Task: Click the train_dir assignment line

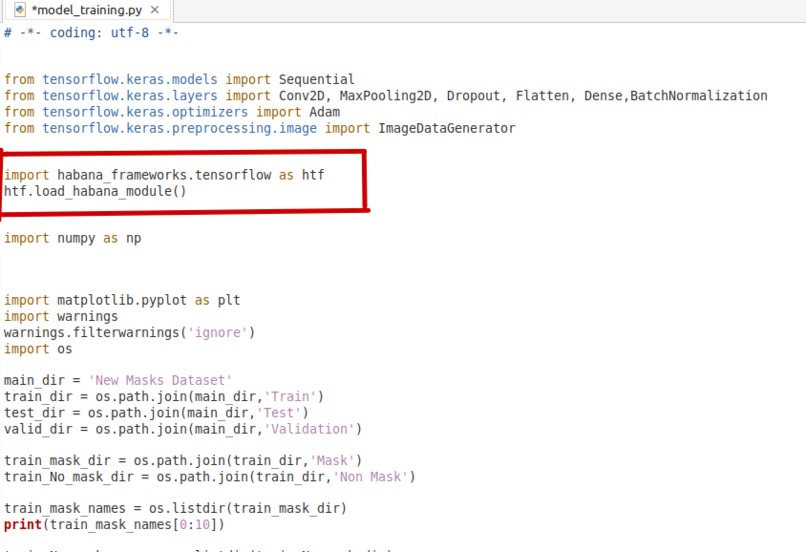Action: (x=163, y=397)
